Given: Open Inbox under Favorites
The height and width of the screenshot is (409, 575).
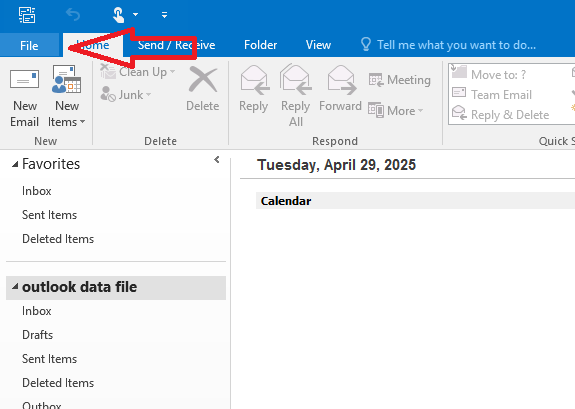Looking at the screenshot, I should (37, 191).
